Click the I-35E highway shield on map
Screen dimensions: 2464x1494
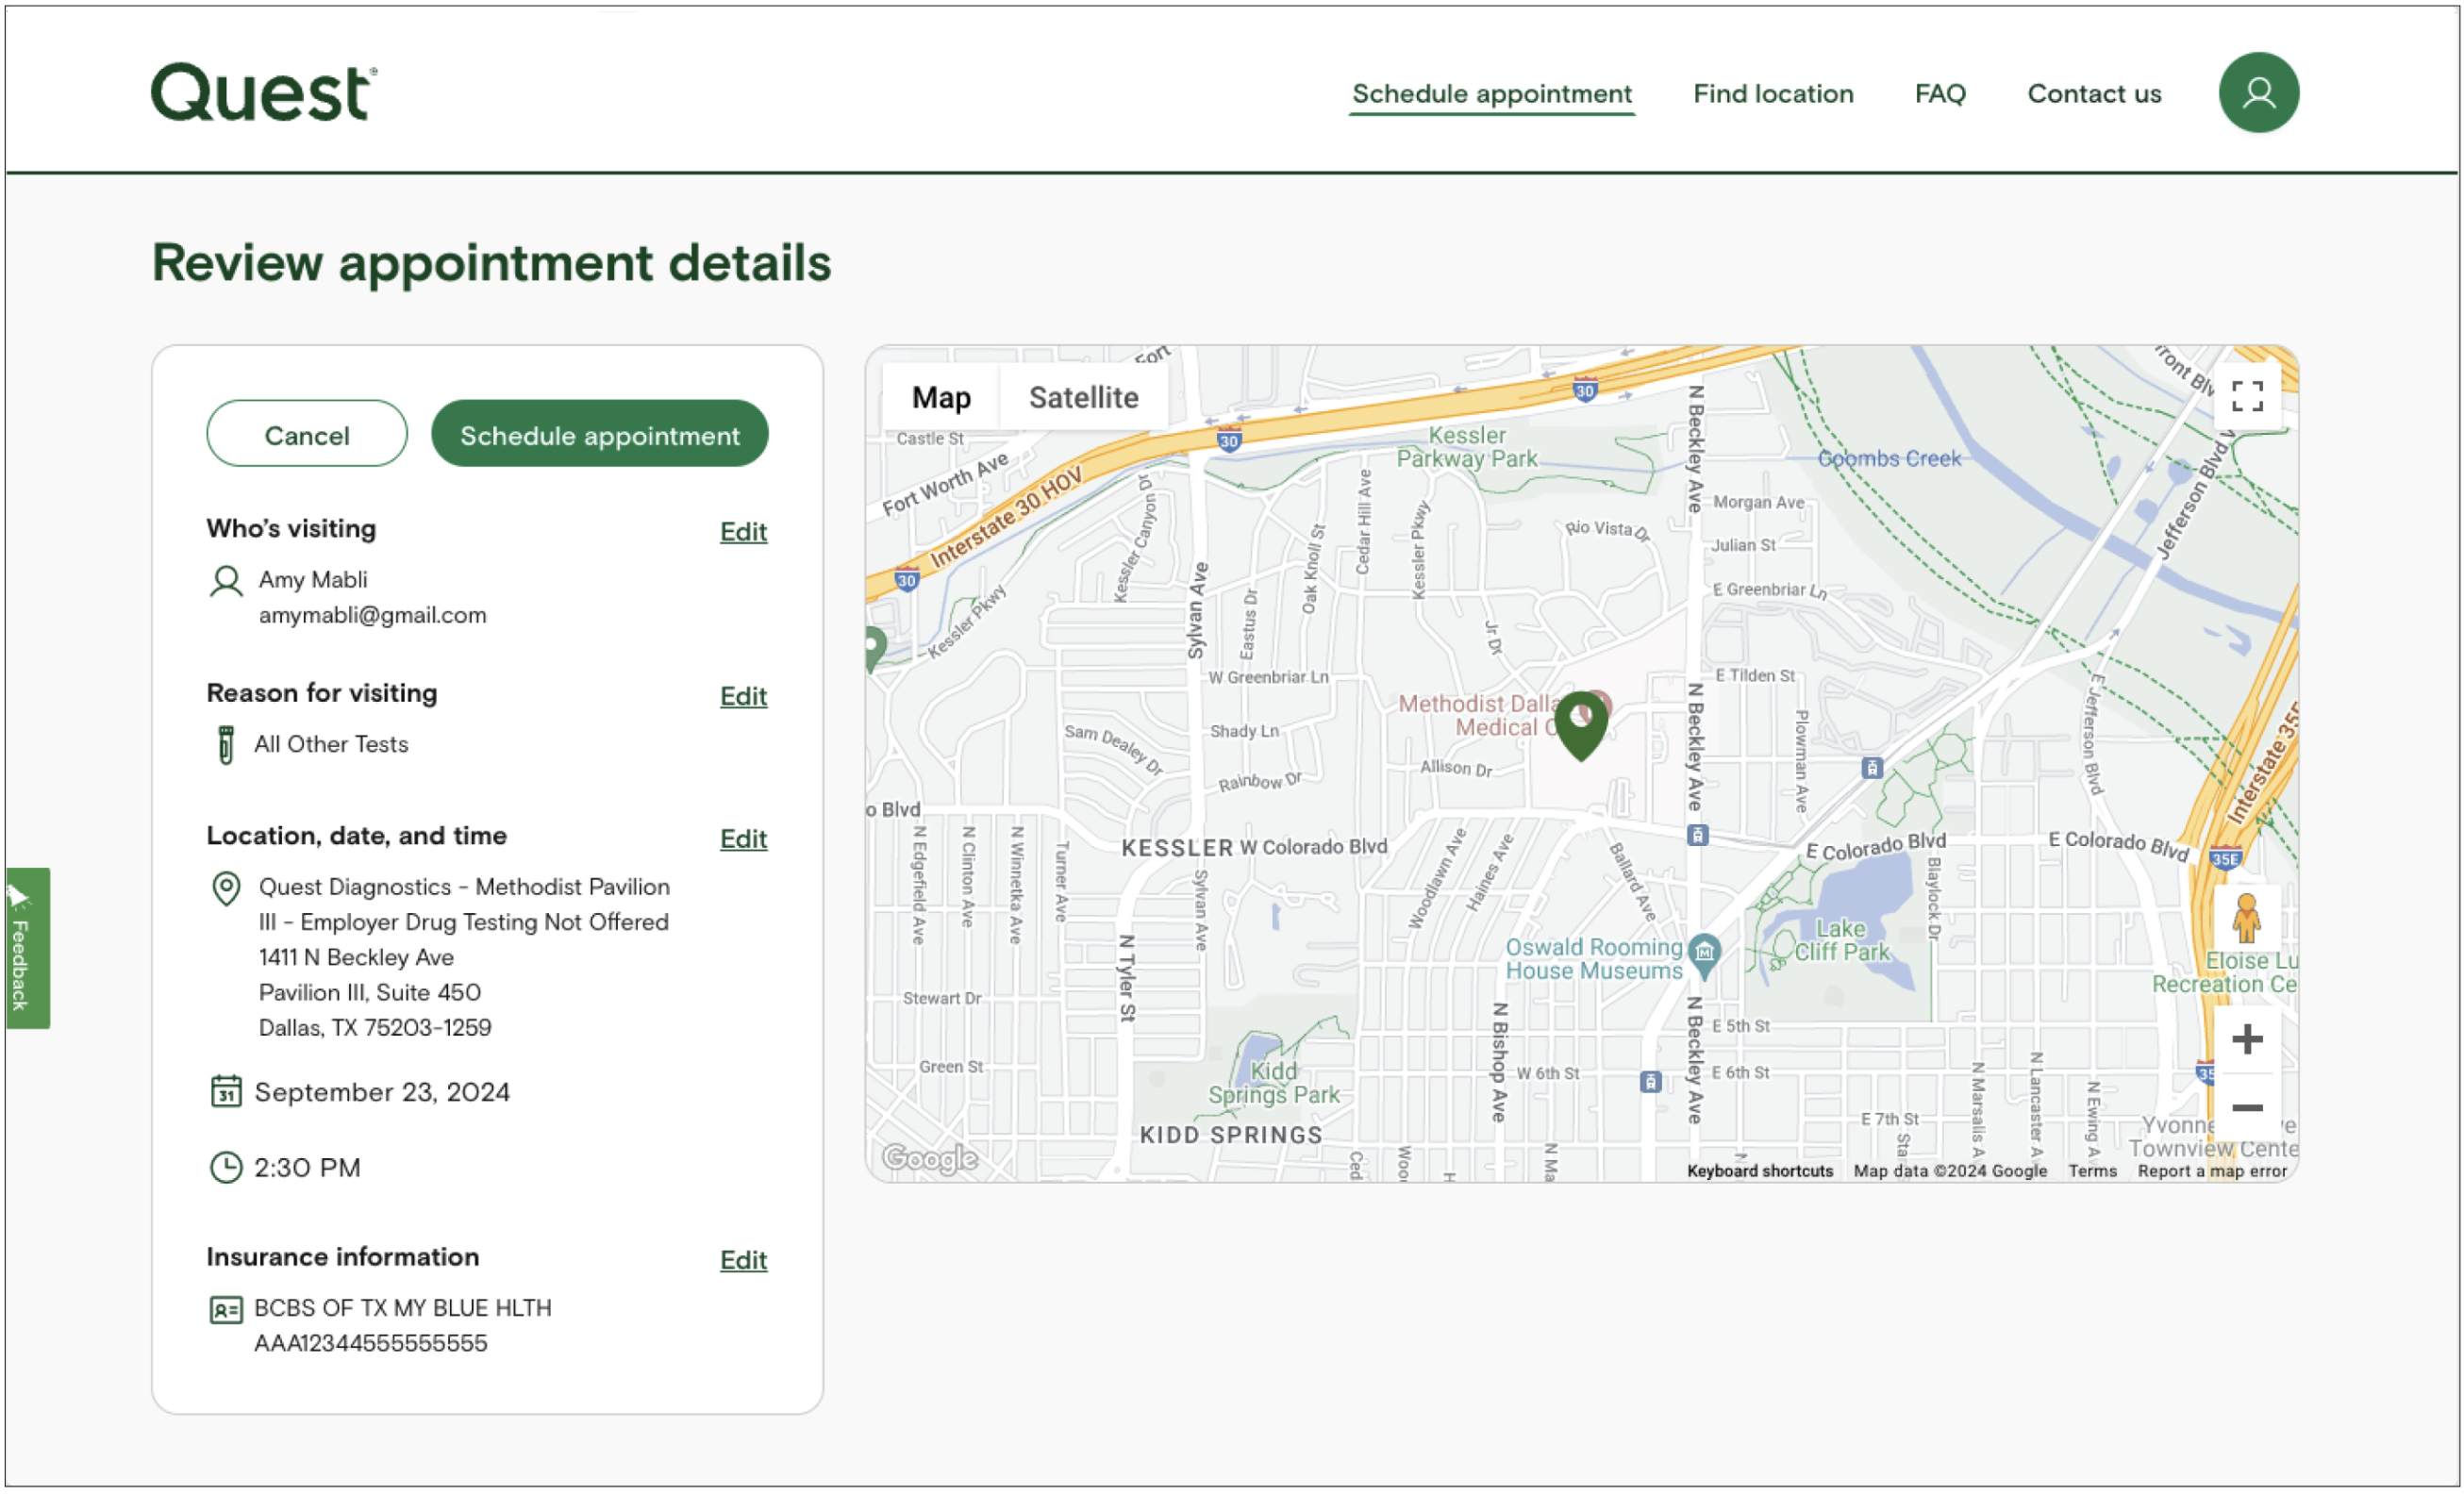point(2225,859)
